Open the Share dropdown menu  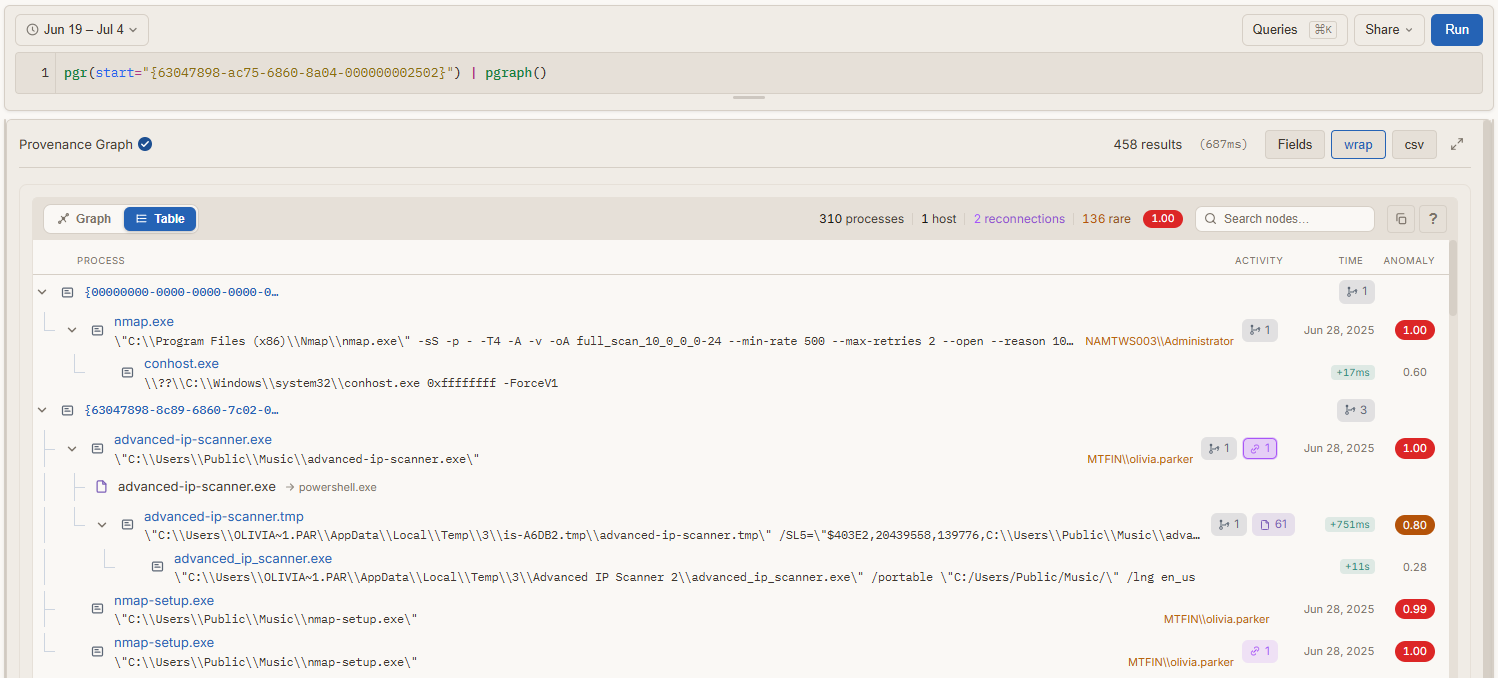[x=1389, y=29]
